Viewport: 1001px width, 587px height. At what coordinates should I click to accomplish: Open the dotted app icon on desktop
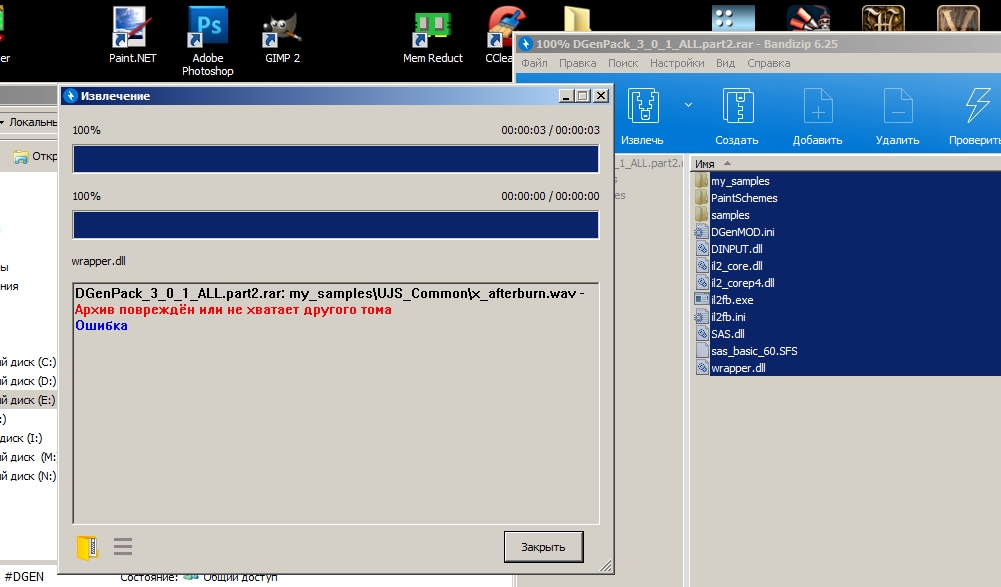click(733, 19)
